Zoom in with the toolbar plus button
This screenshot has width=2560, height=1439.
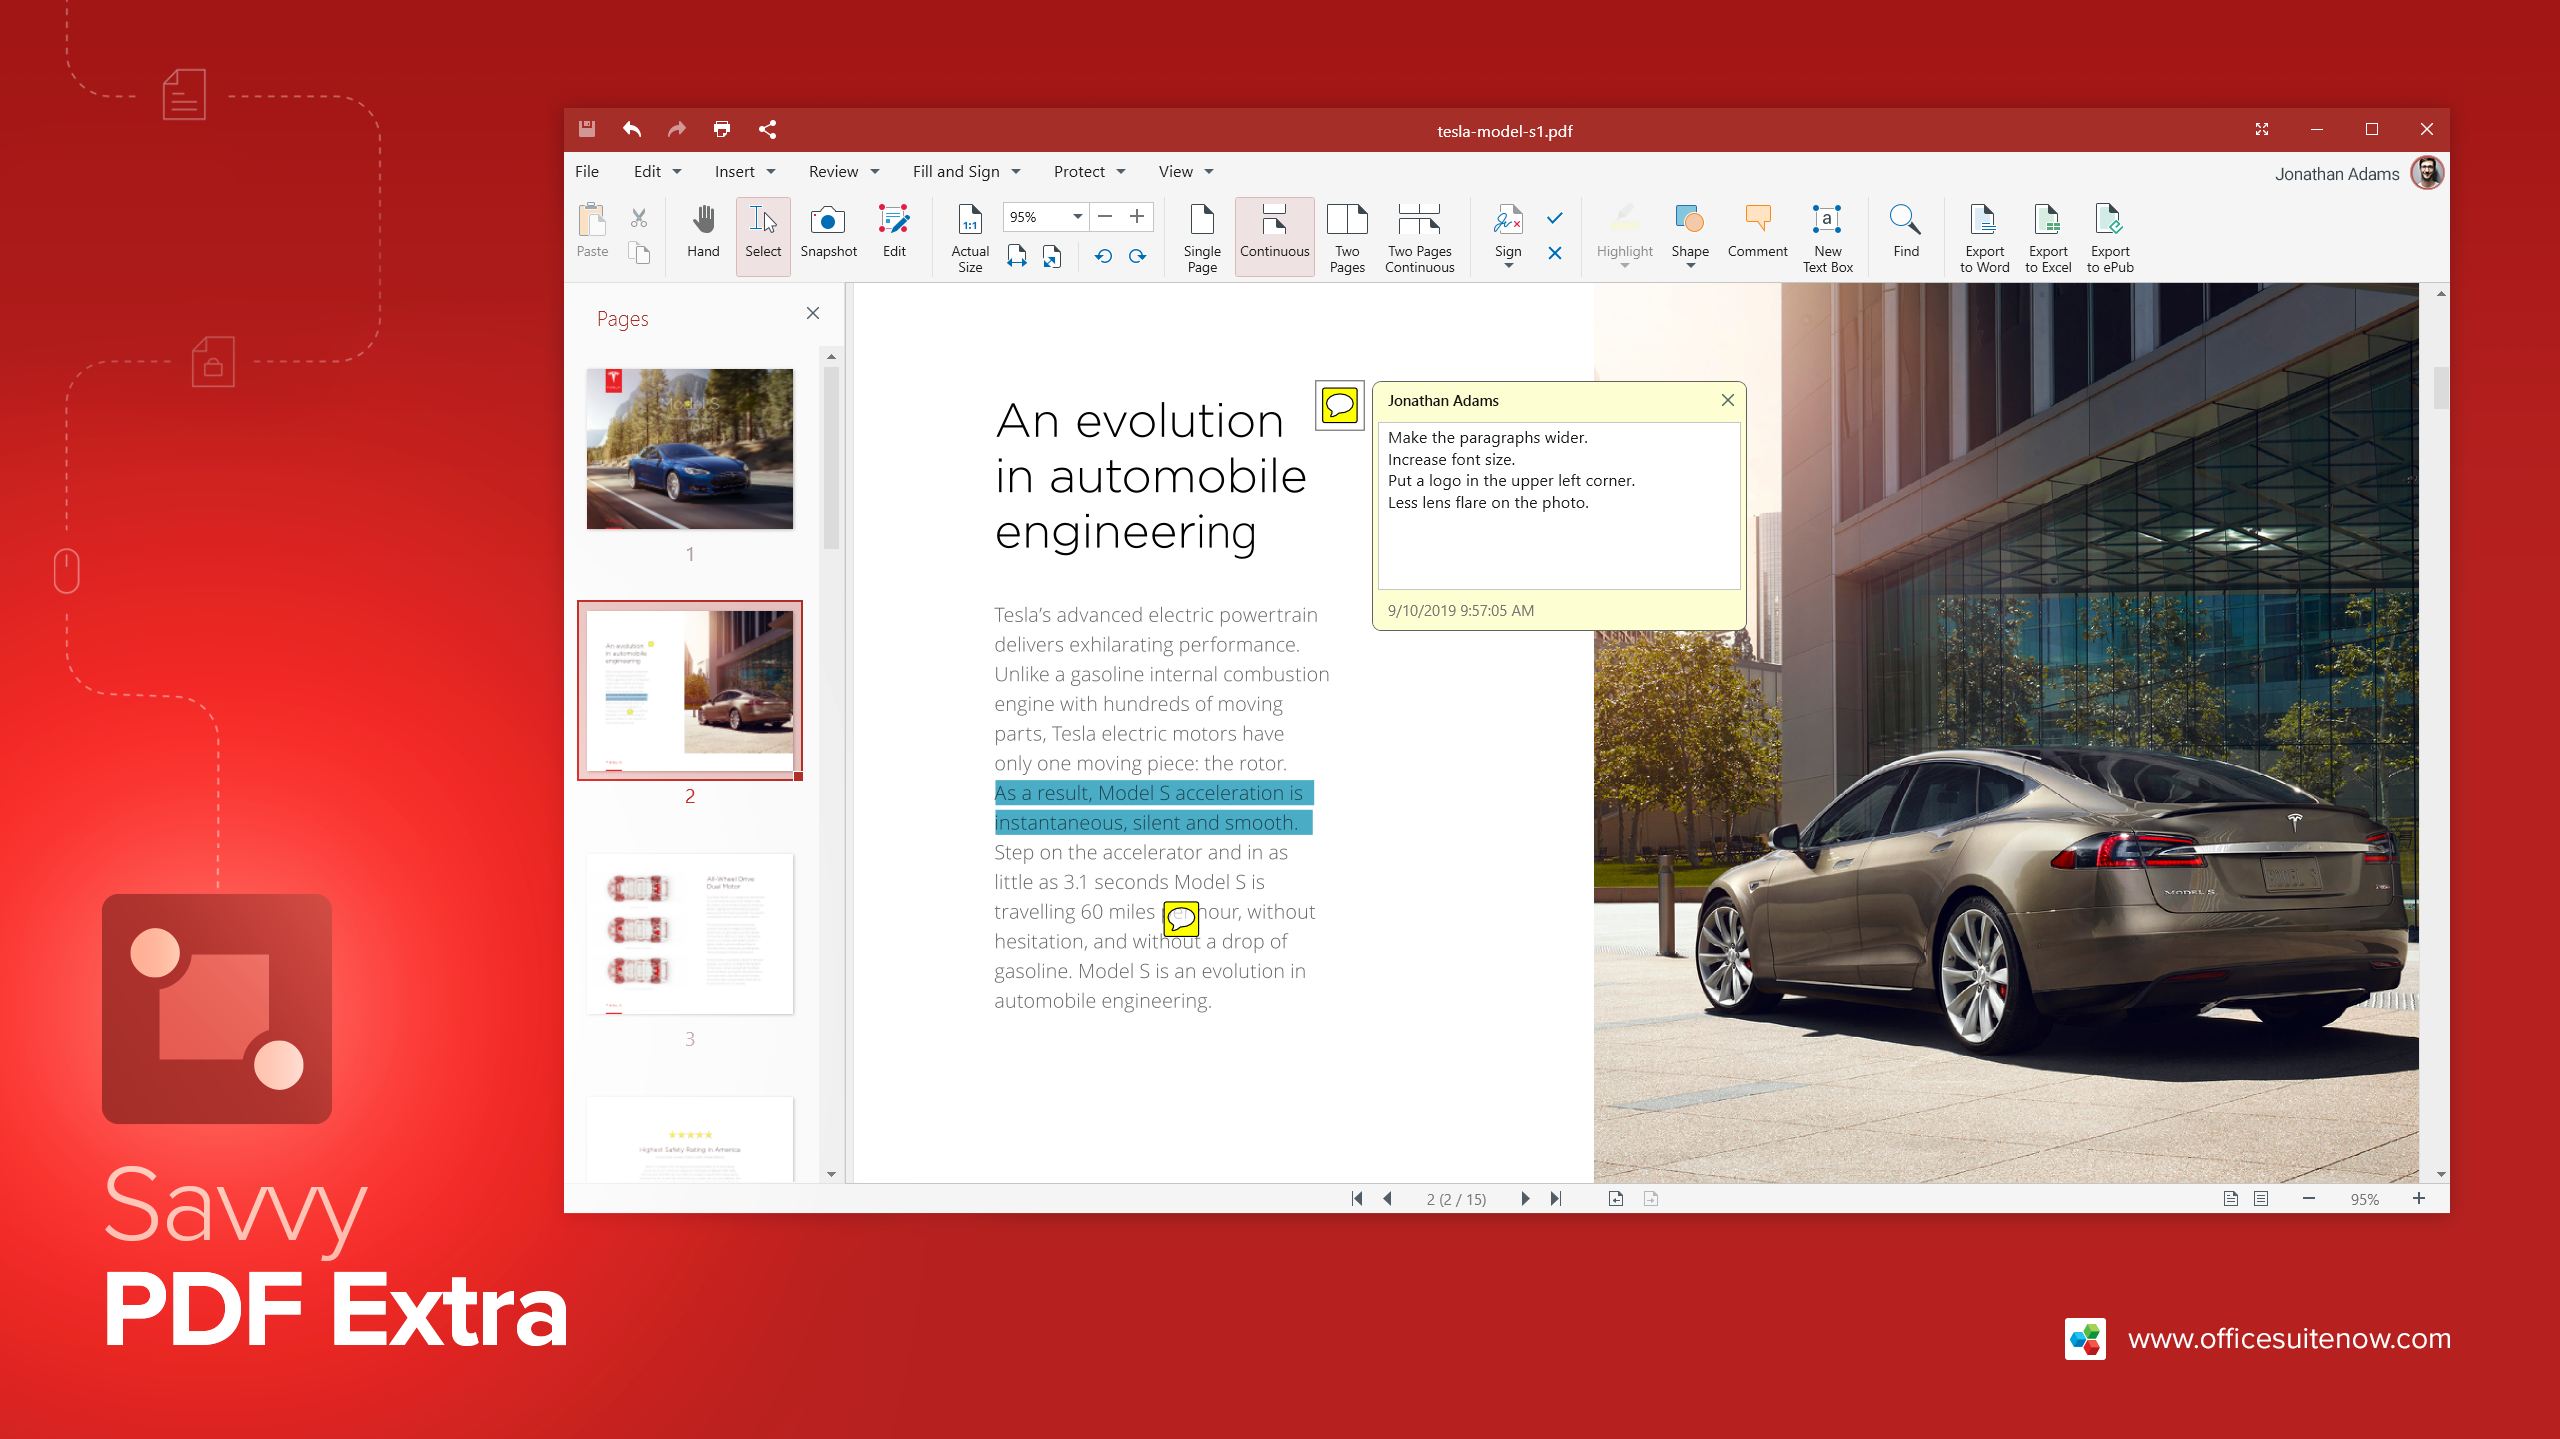(x=1137, y=217)
